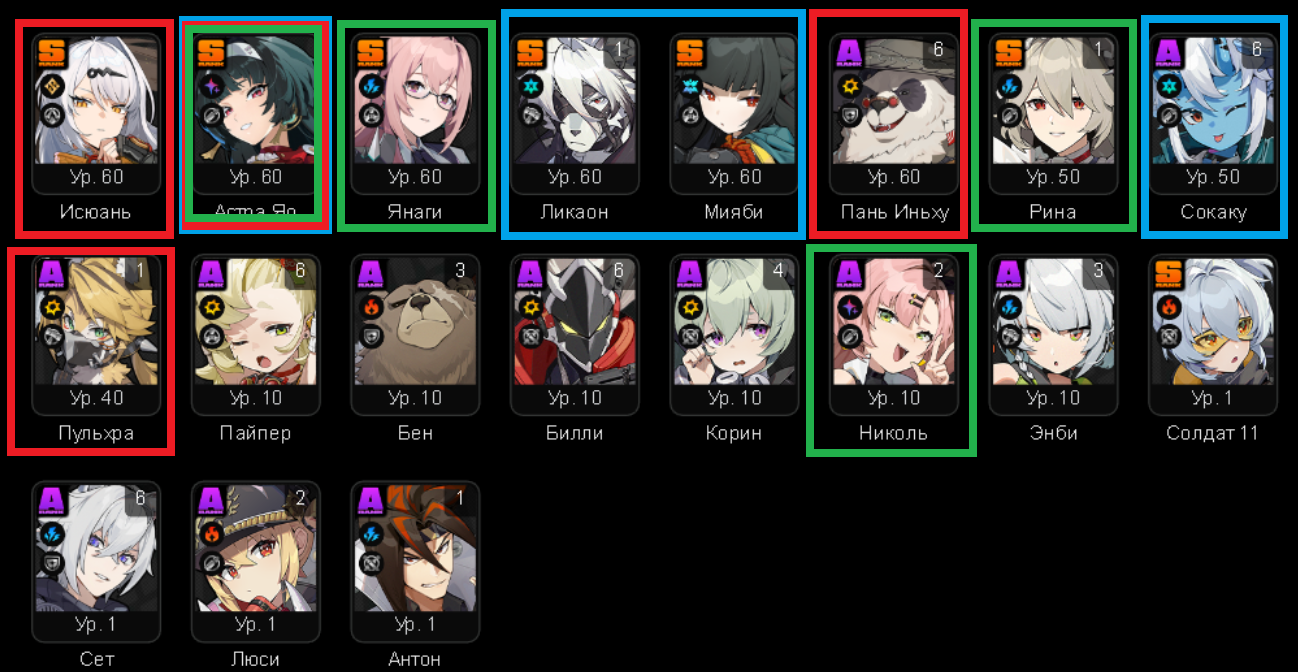Pick the Рина character card

(1053, 113)
